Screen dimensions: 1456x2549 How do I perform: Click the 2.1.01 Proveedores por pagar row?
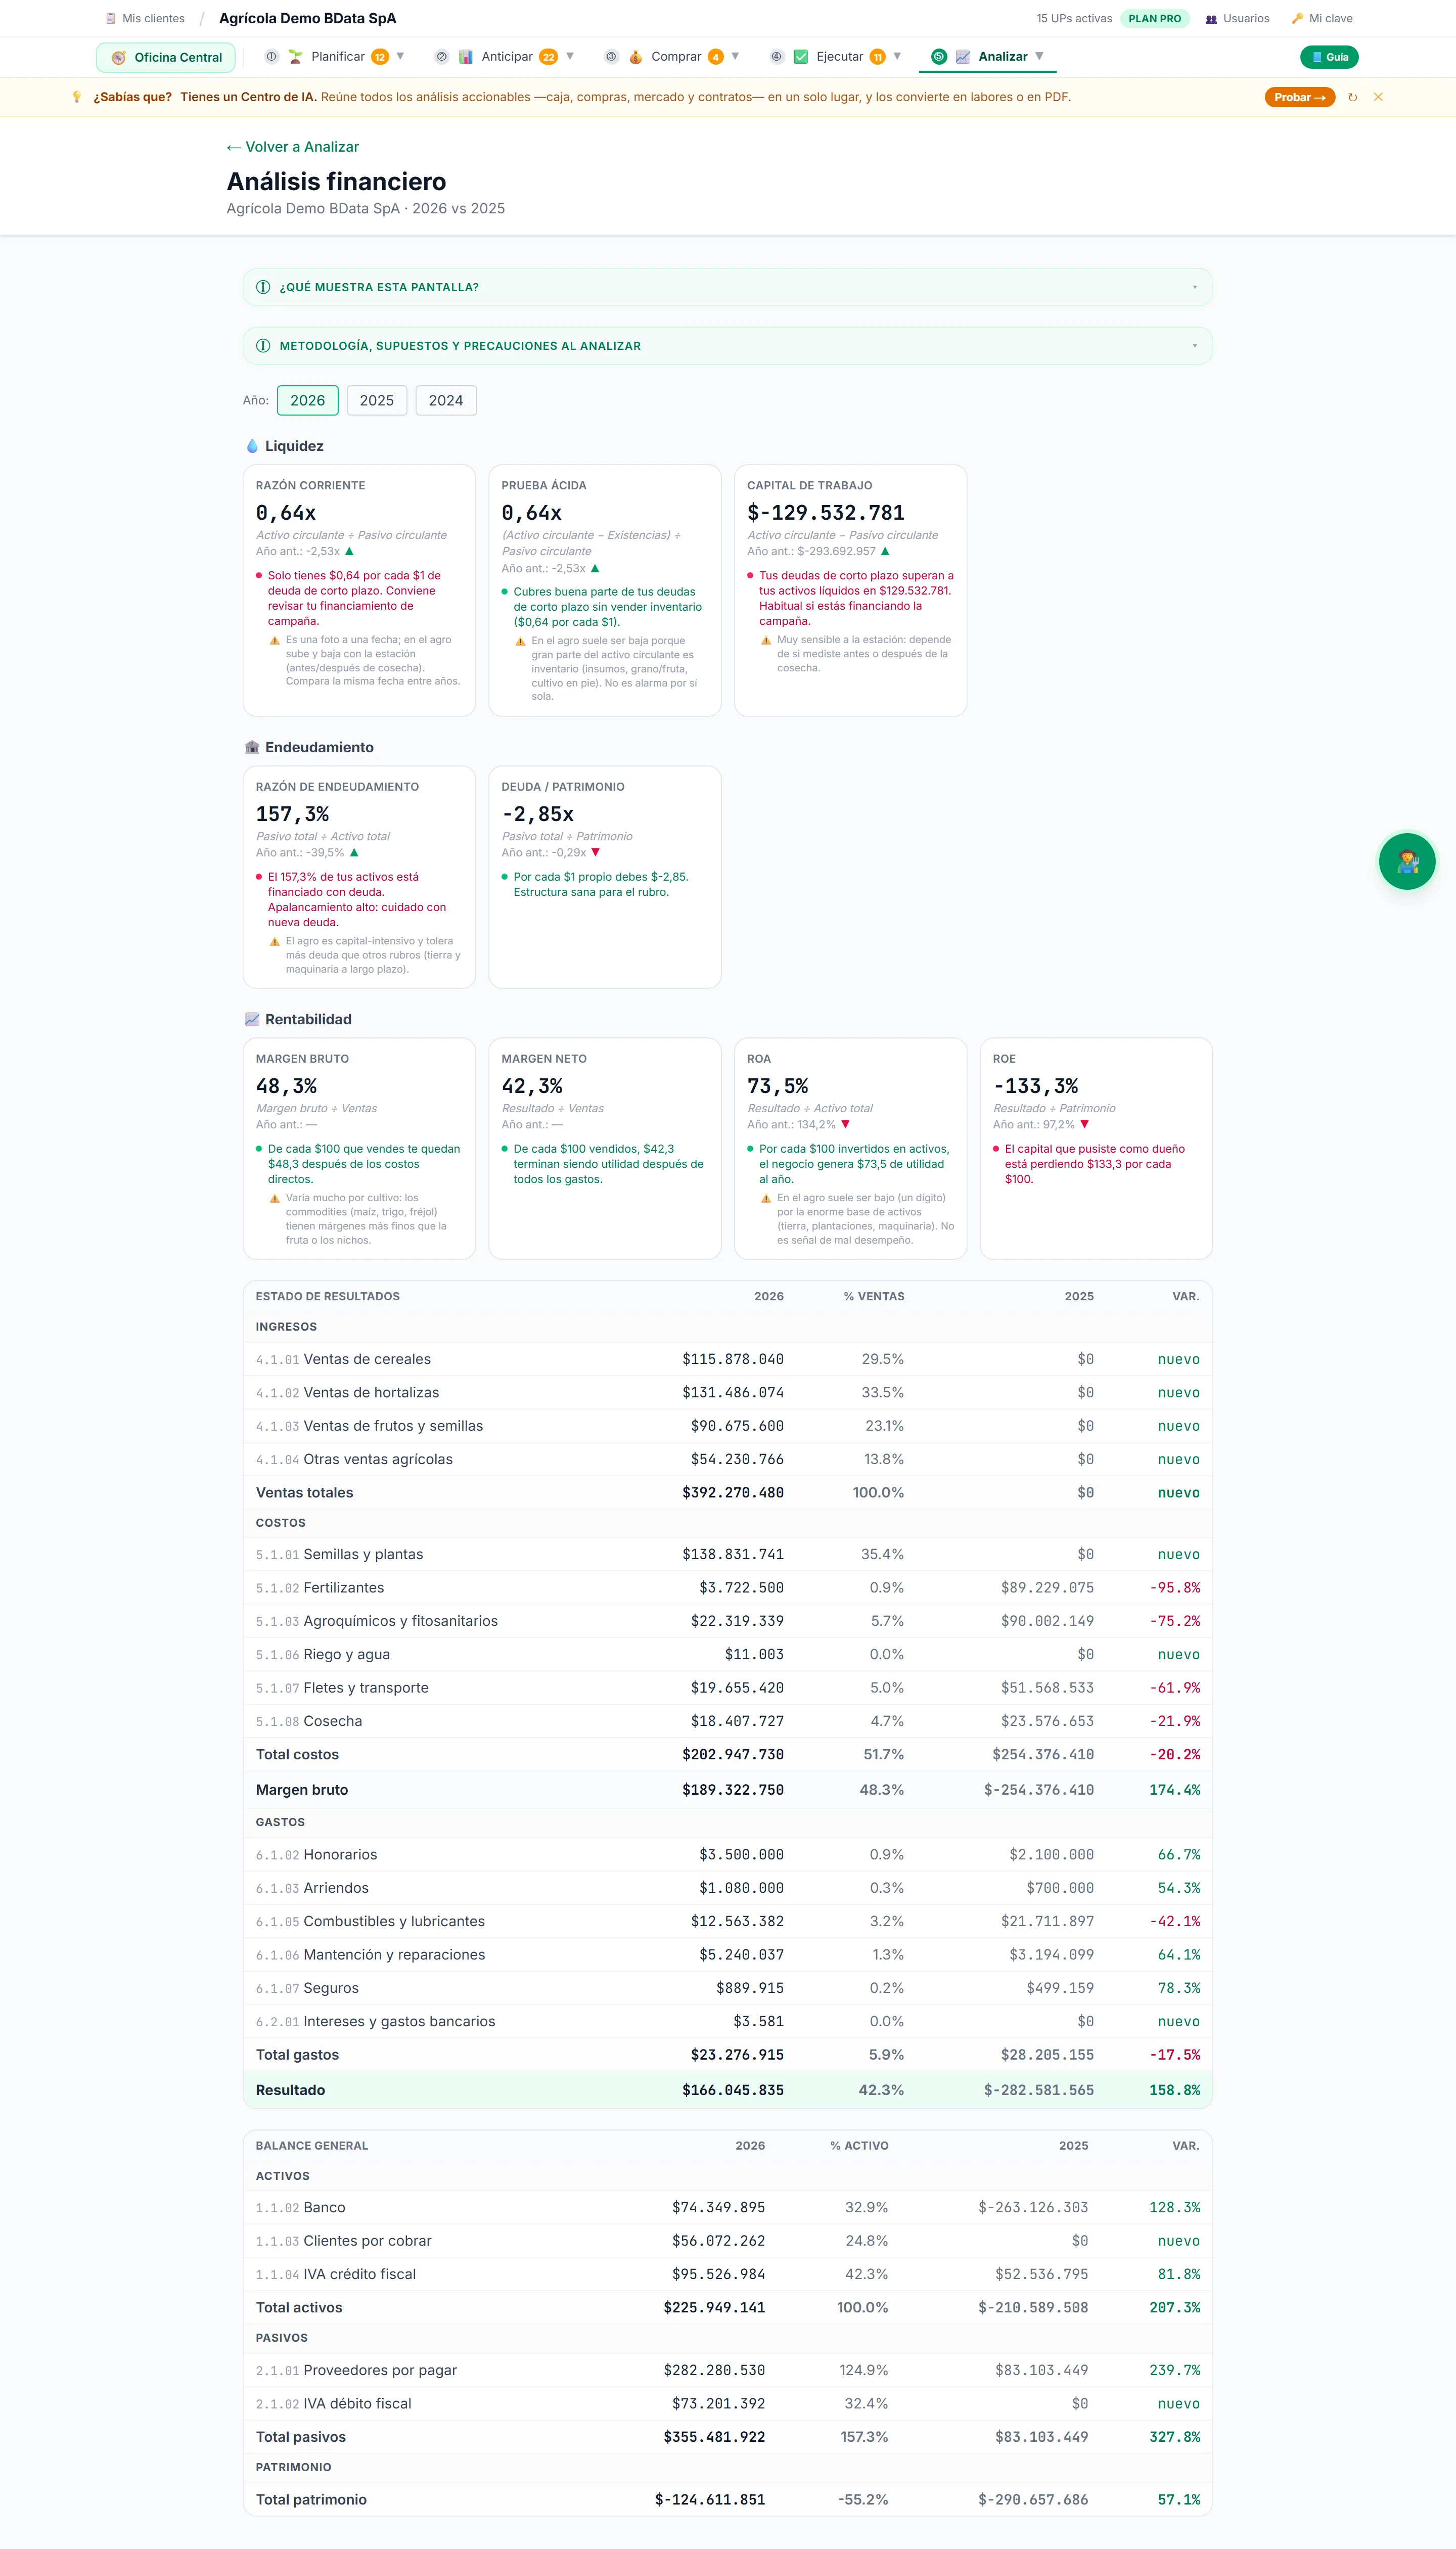727,2371
